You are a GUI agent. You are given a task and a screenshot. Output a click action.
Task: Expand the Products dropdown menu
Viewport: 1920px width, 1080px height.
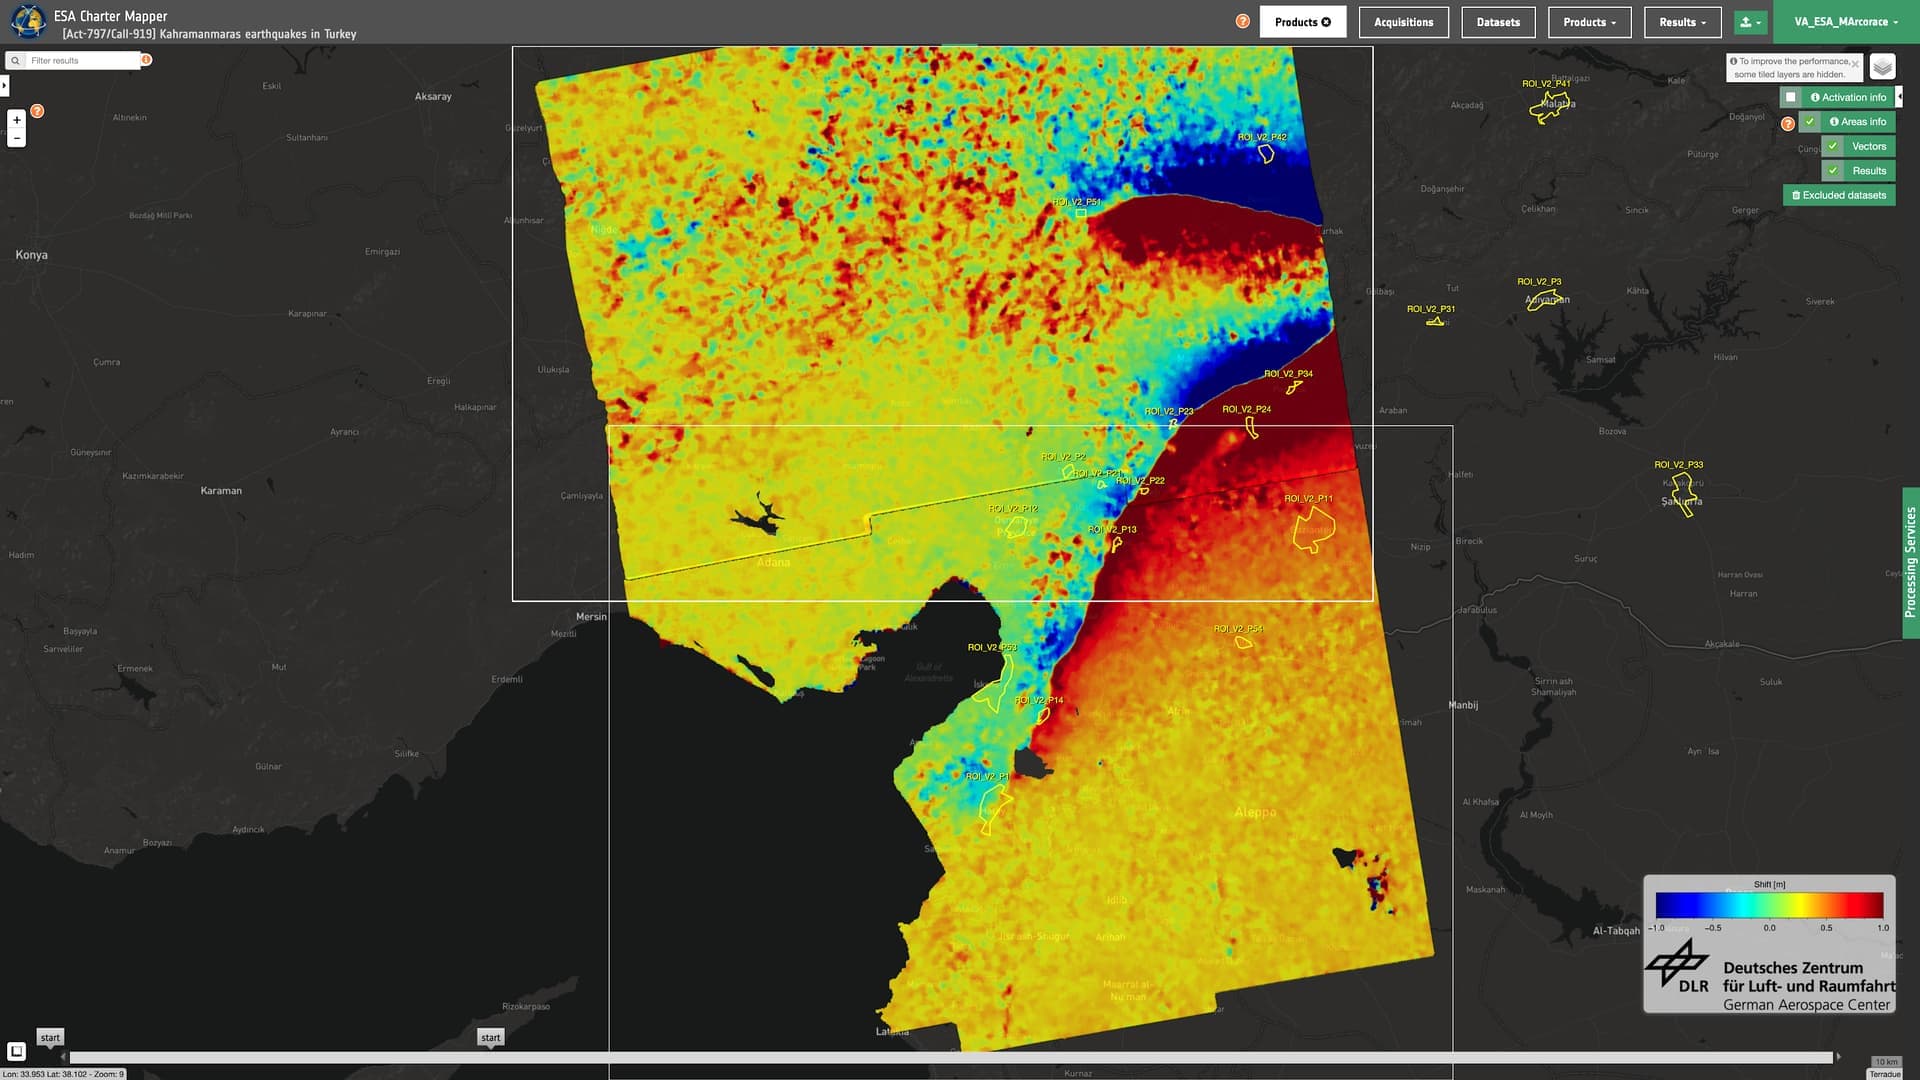coord(1589,22)
